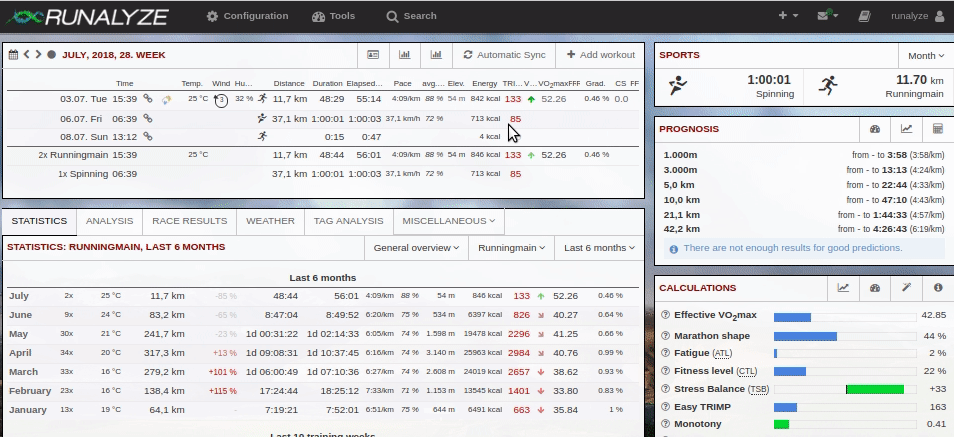Click the Automatic Sync button
The height and width of the screenshot is (437, 954).
click(504, 55)
